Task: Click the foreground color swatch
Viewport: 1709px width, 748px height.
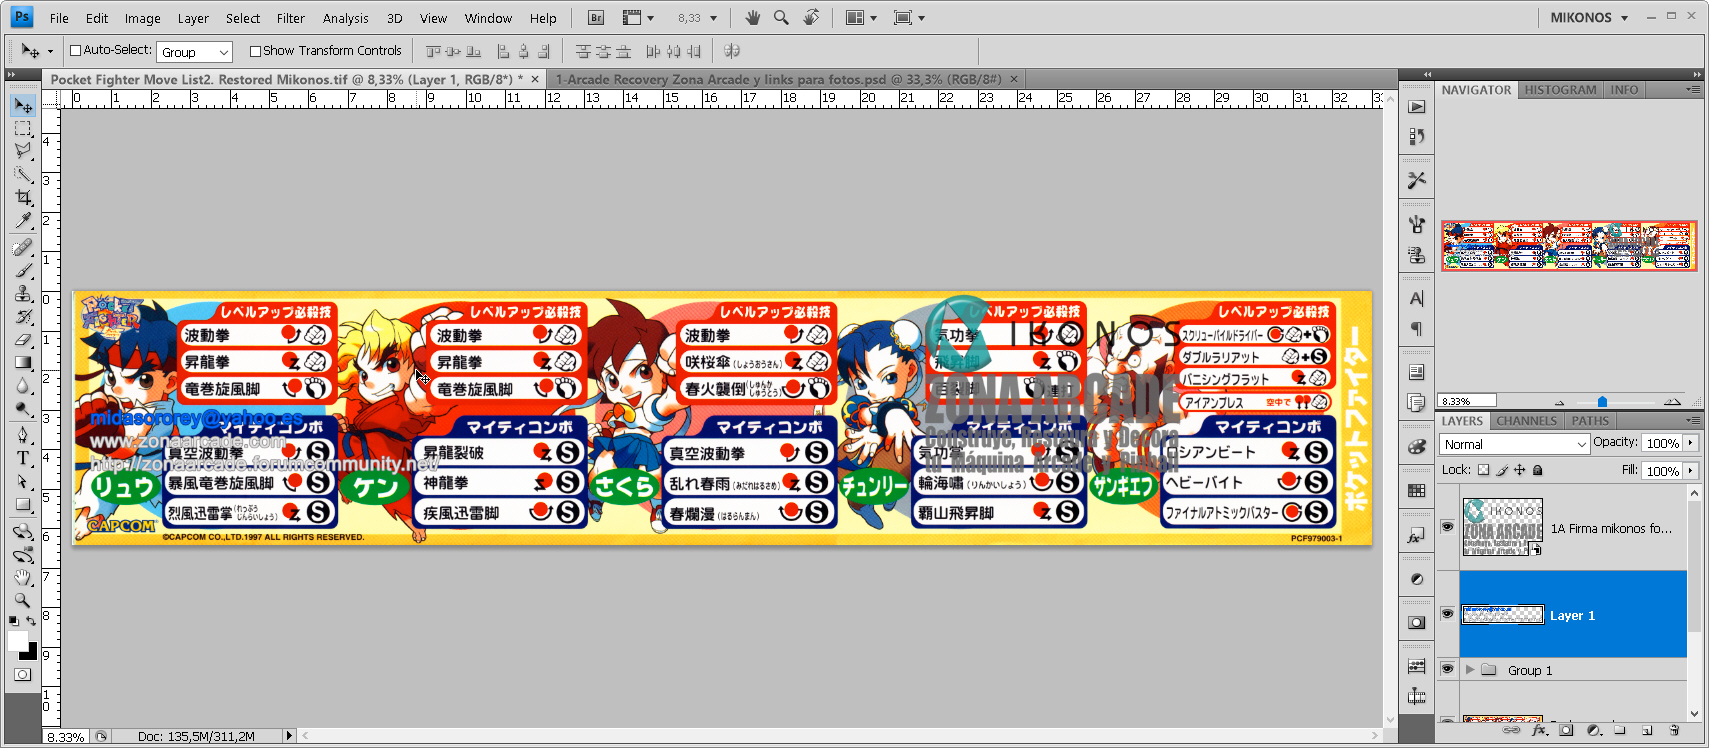Action: [17, 641]
